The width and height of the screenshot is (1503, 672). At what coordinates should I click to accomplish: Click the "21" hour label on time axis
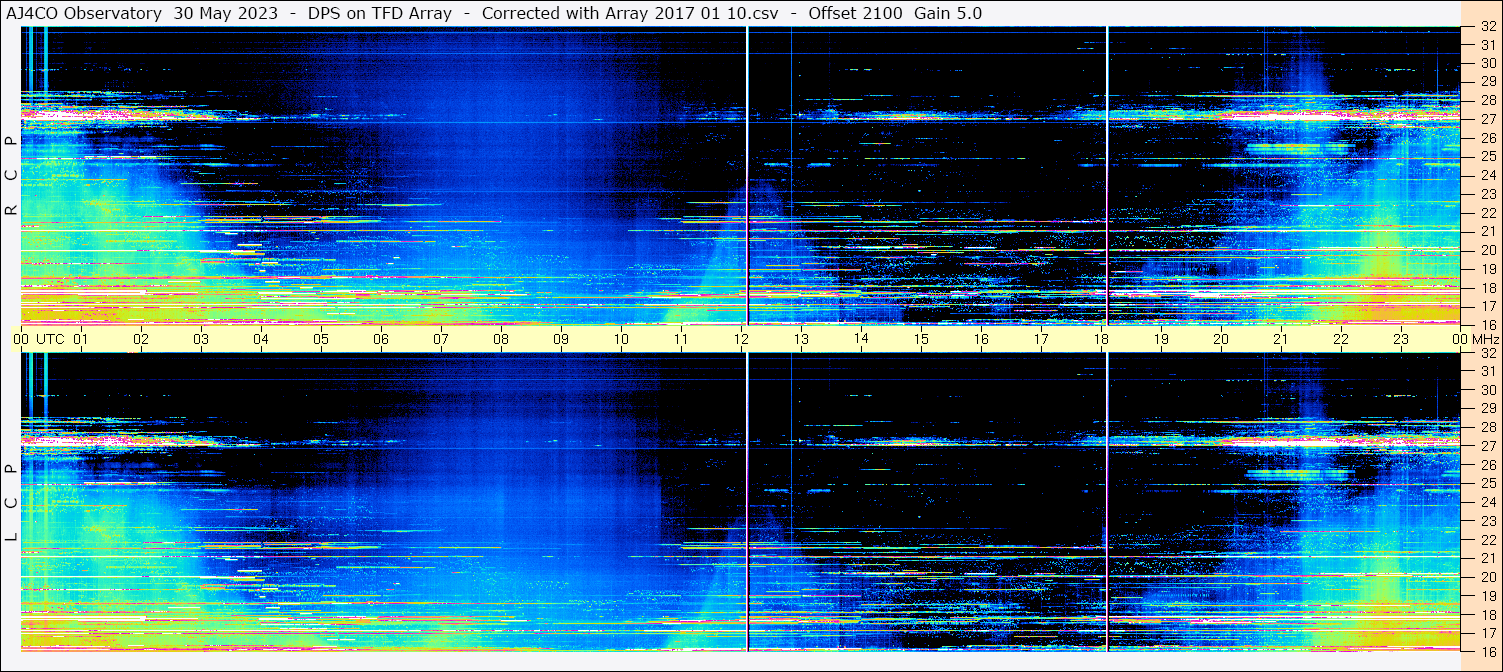[x=1281, y=339]
